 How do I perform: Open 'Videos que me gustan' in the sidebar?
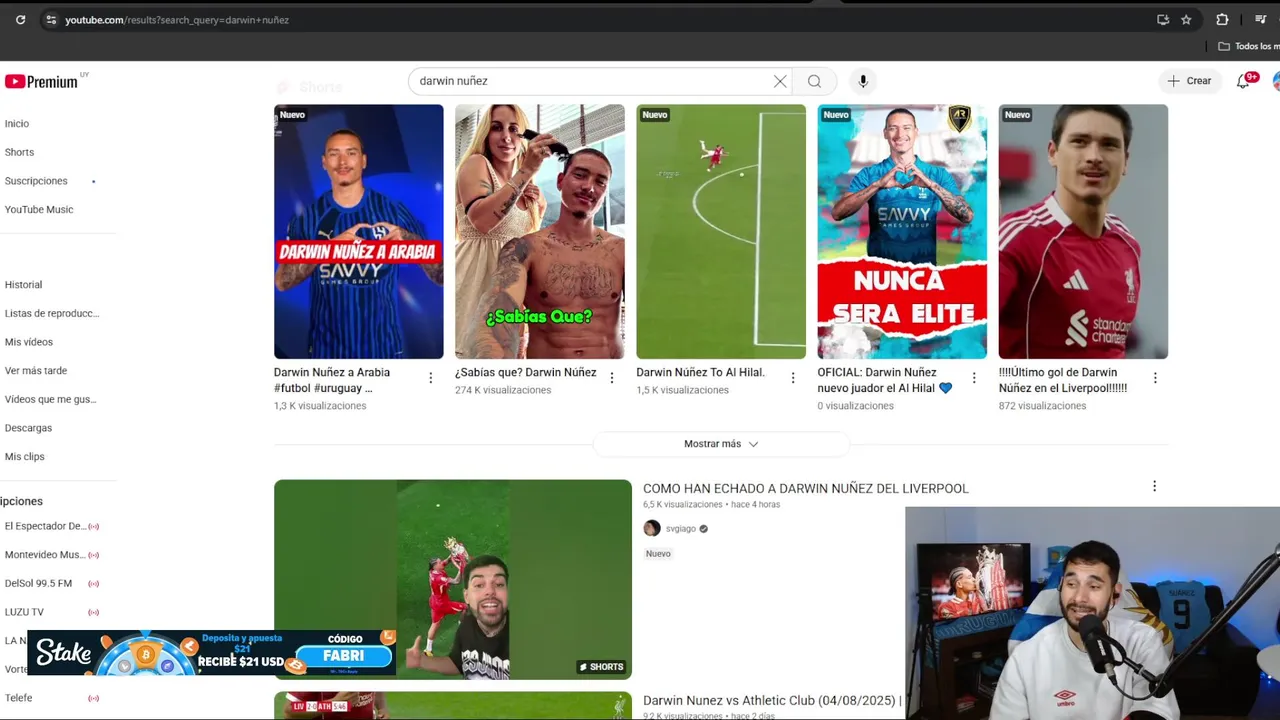pyautogui.click(x=50, y=399)
